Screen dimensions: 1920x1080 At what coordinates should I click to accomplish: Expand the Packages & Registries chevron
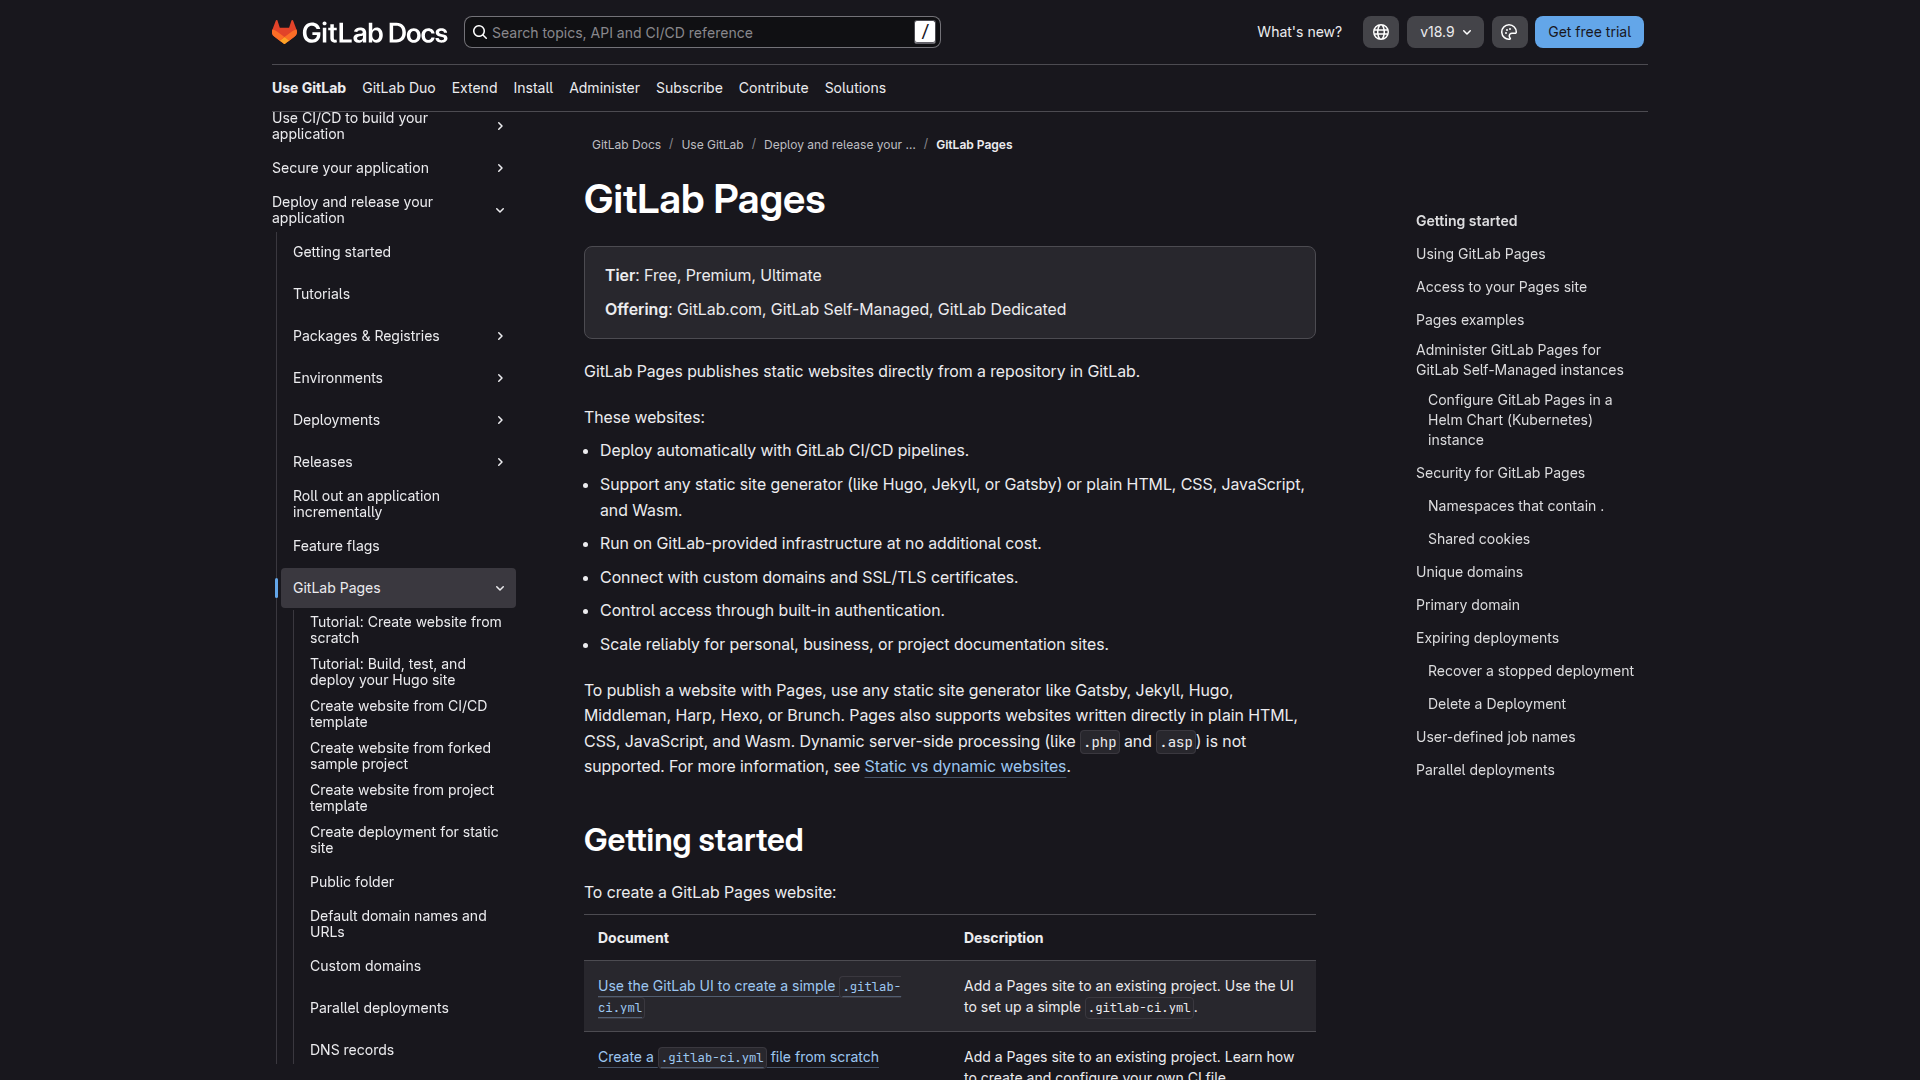[x=500, y=336]
